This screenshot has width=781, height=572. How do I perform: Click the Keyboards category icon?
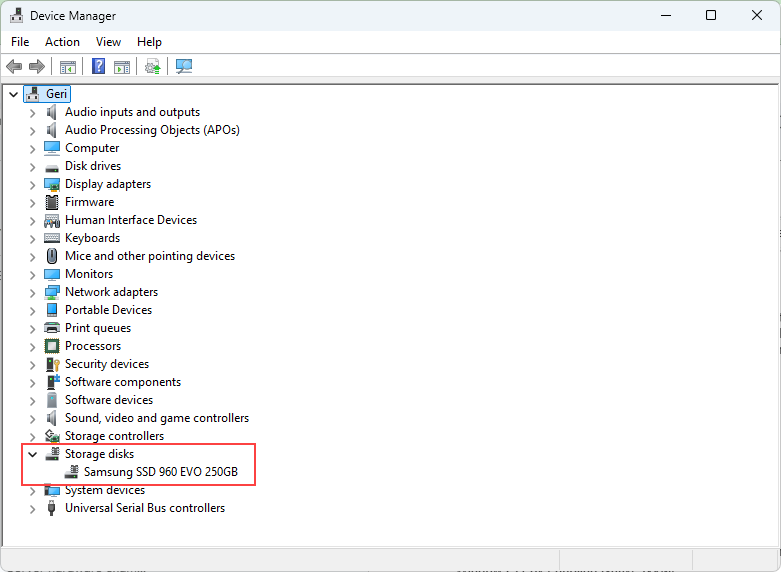pos(52,238)
